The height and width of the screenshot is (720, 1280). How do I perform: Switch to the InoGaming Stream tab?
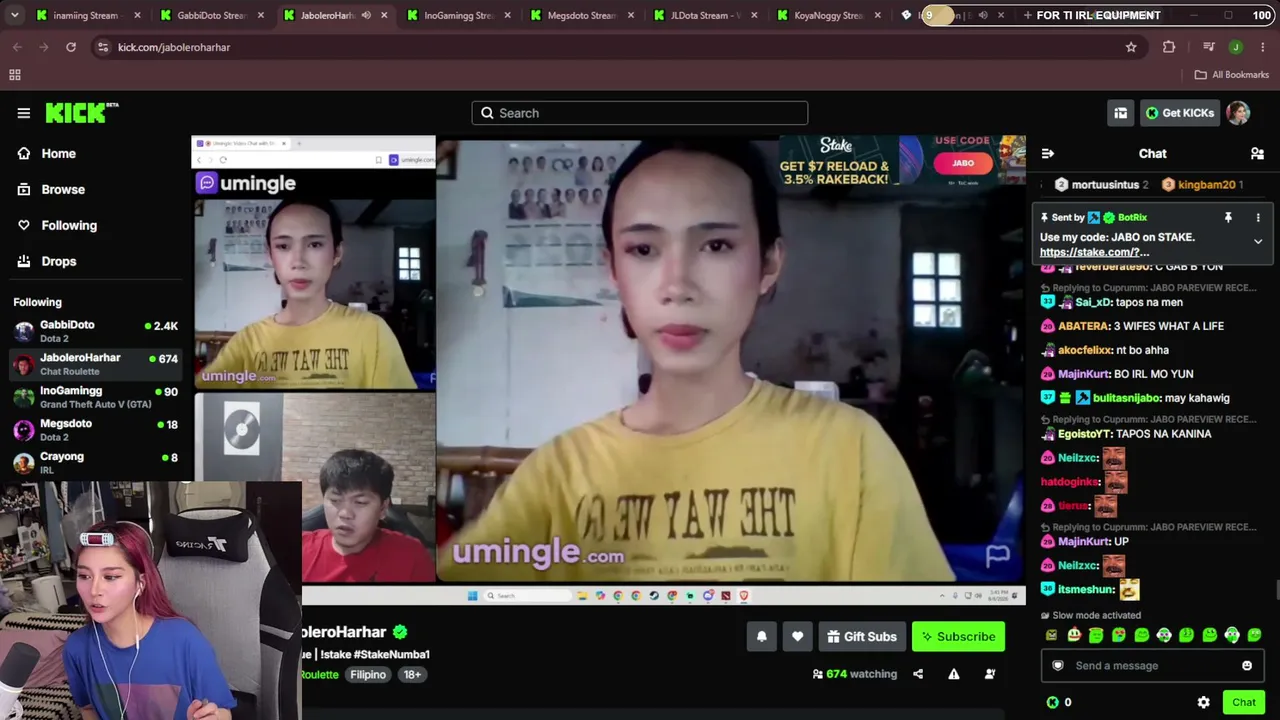[x=456, y=15]
